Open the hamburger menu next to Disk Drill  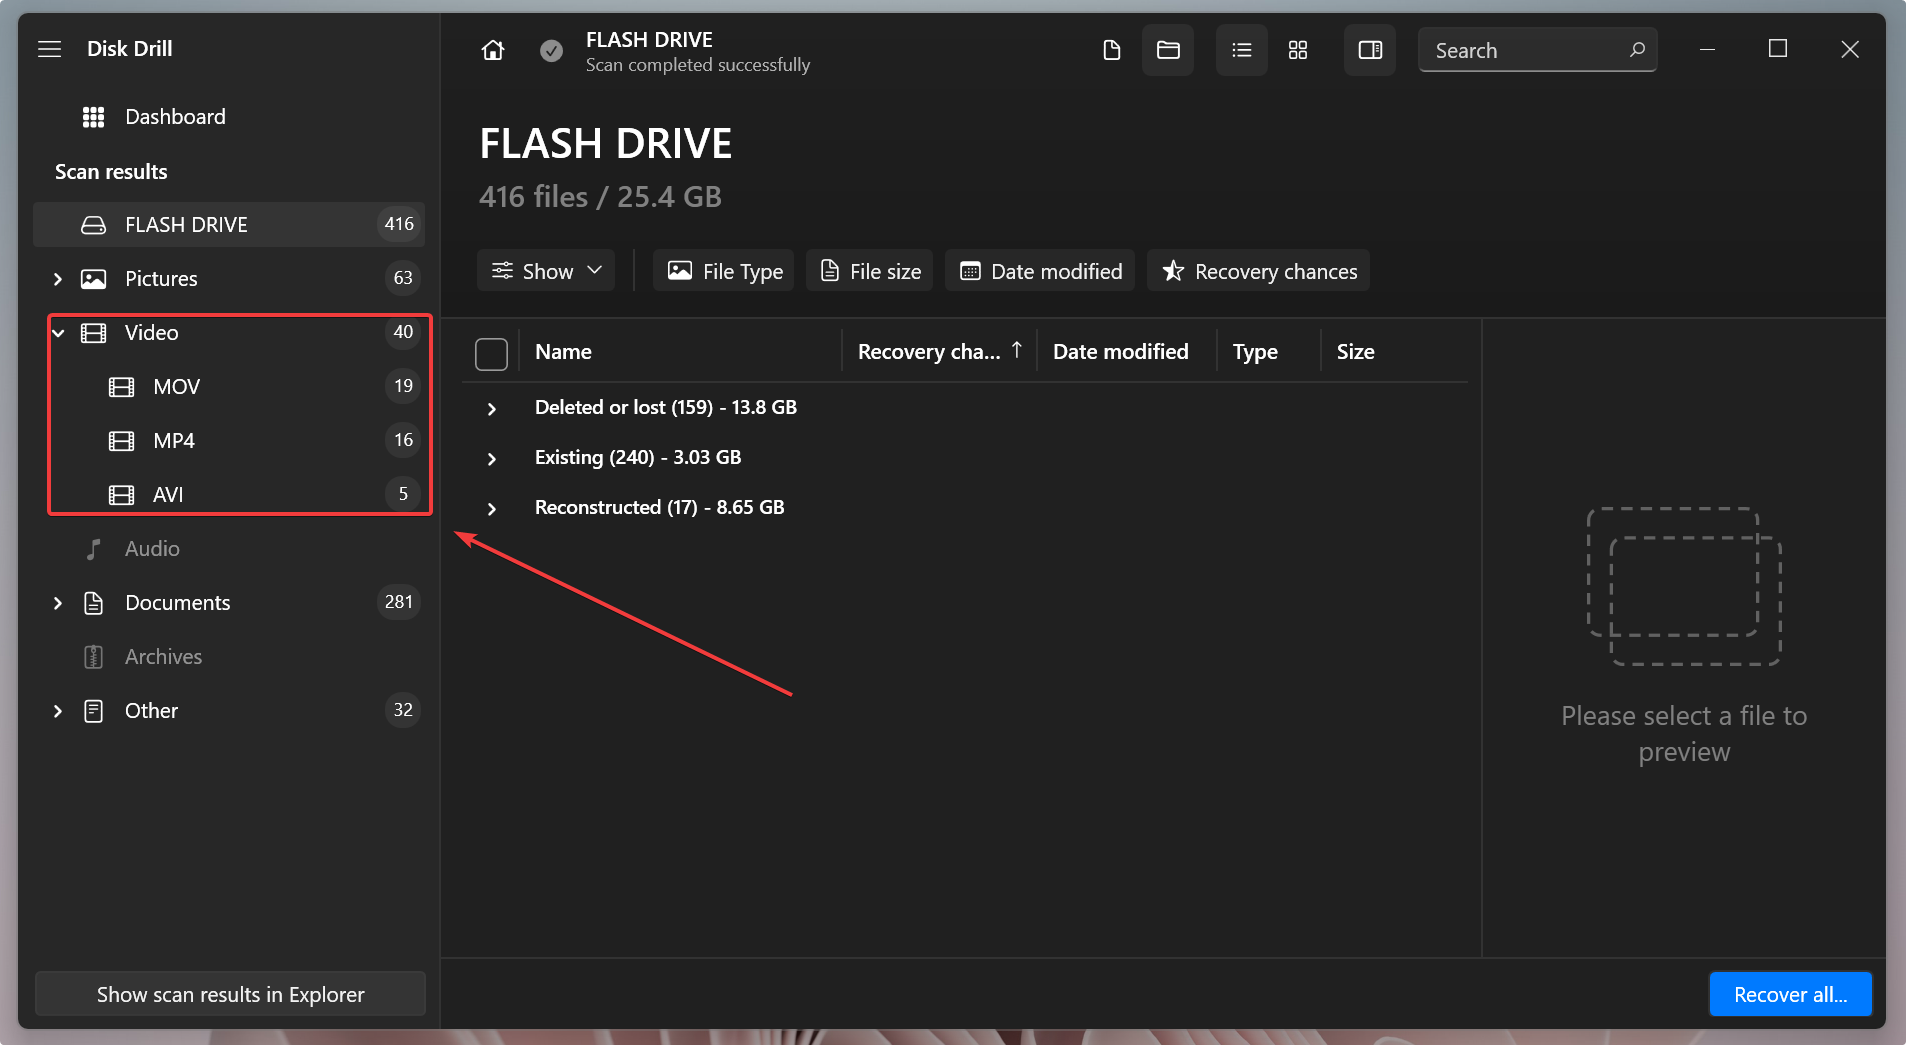(x=50, y=49)
